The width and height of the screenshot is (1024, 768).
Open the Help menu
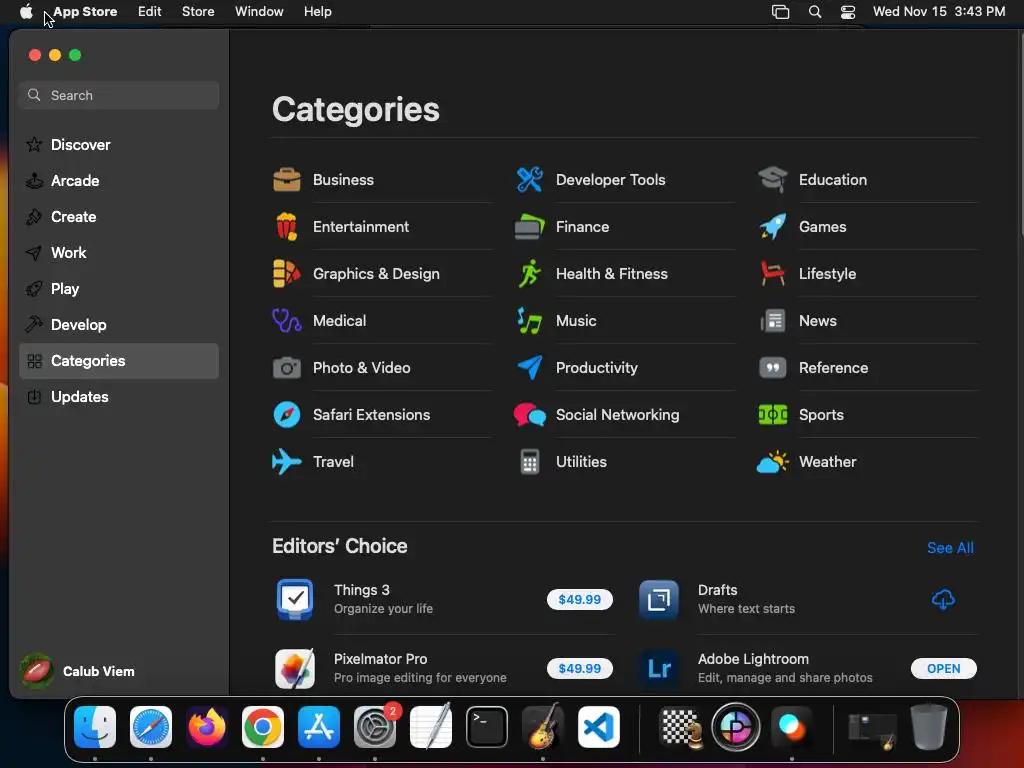(317, 12)
